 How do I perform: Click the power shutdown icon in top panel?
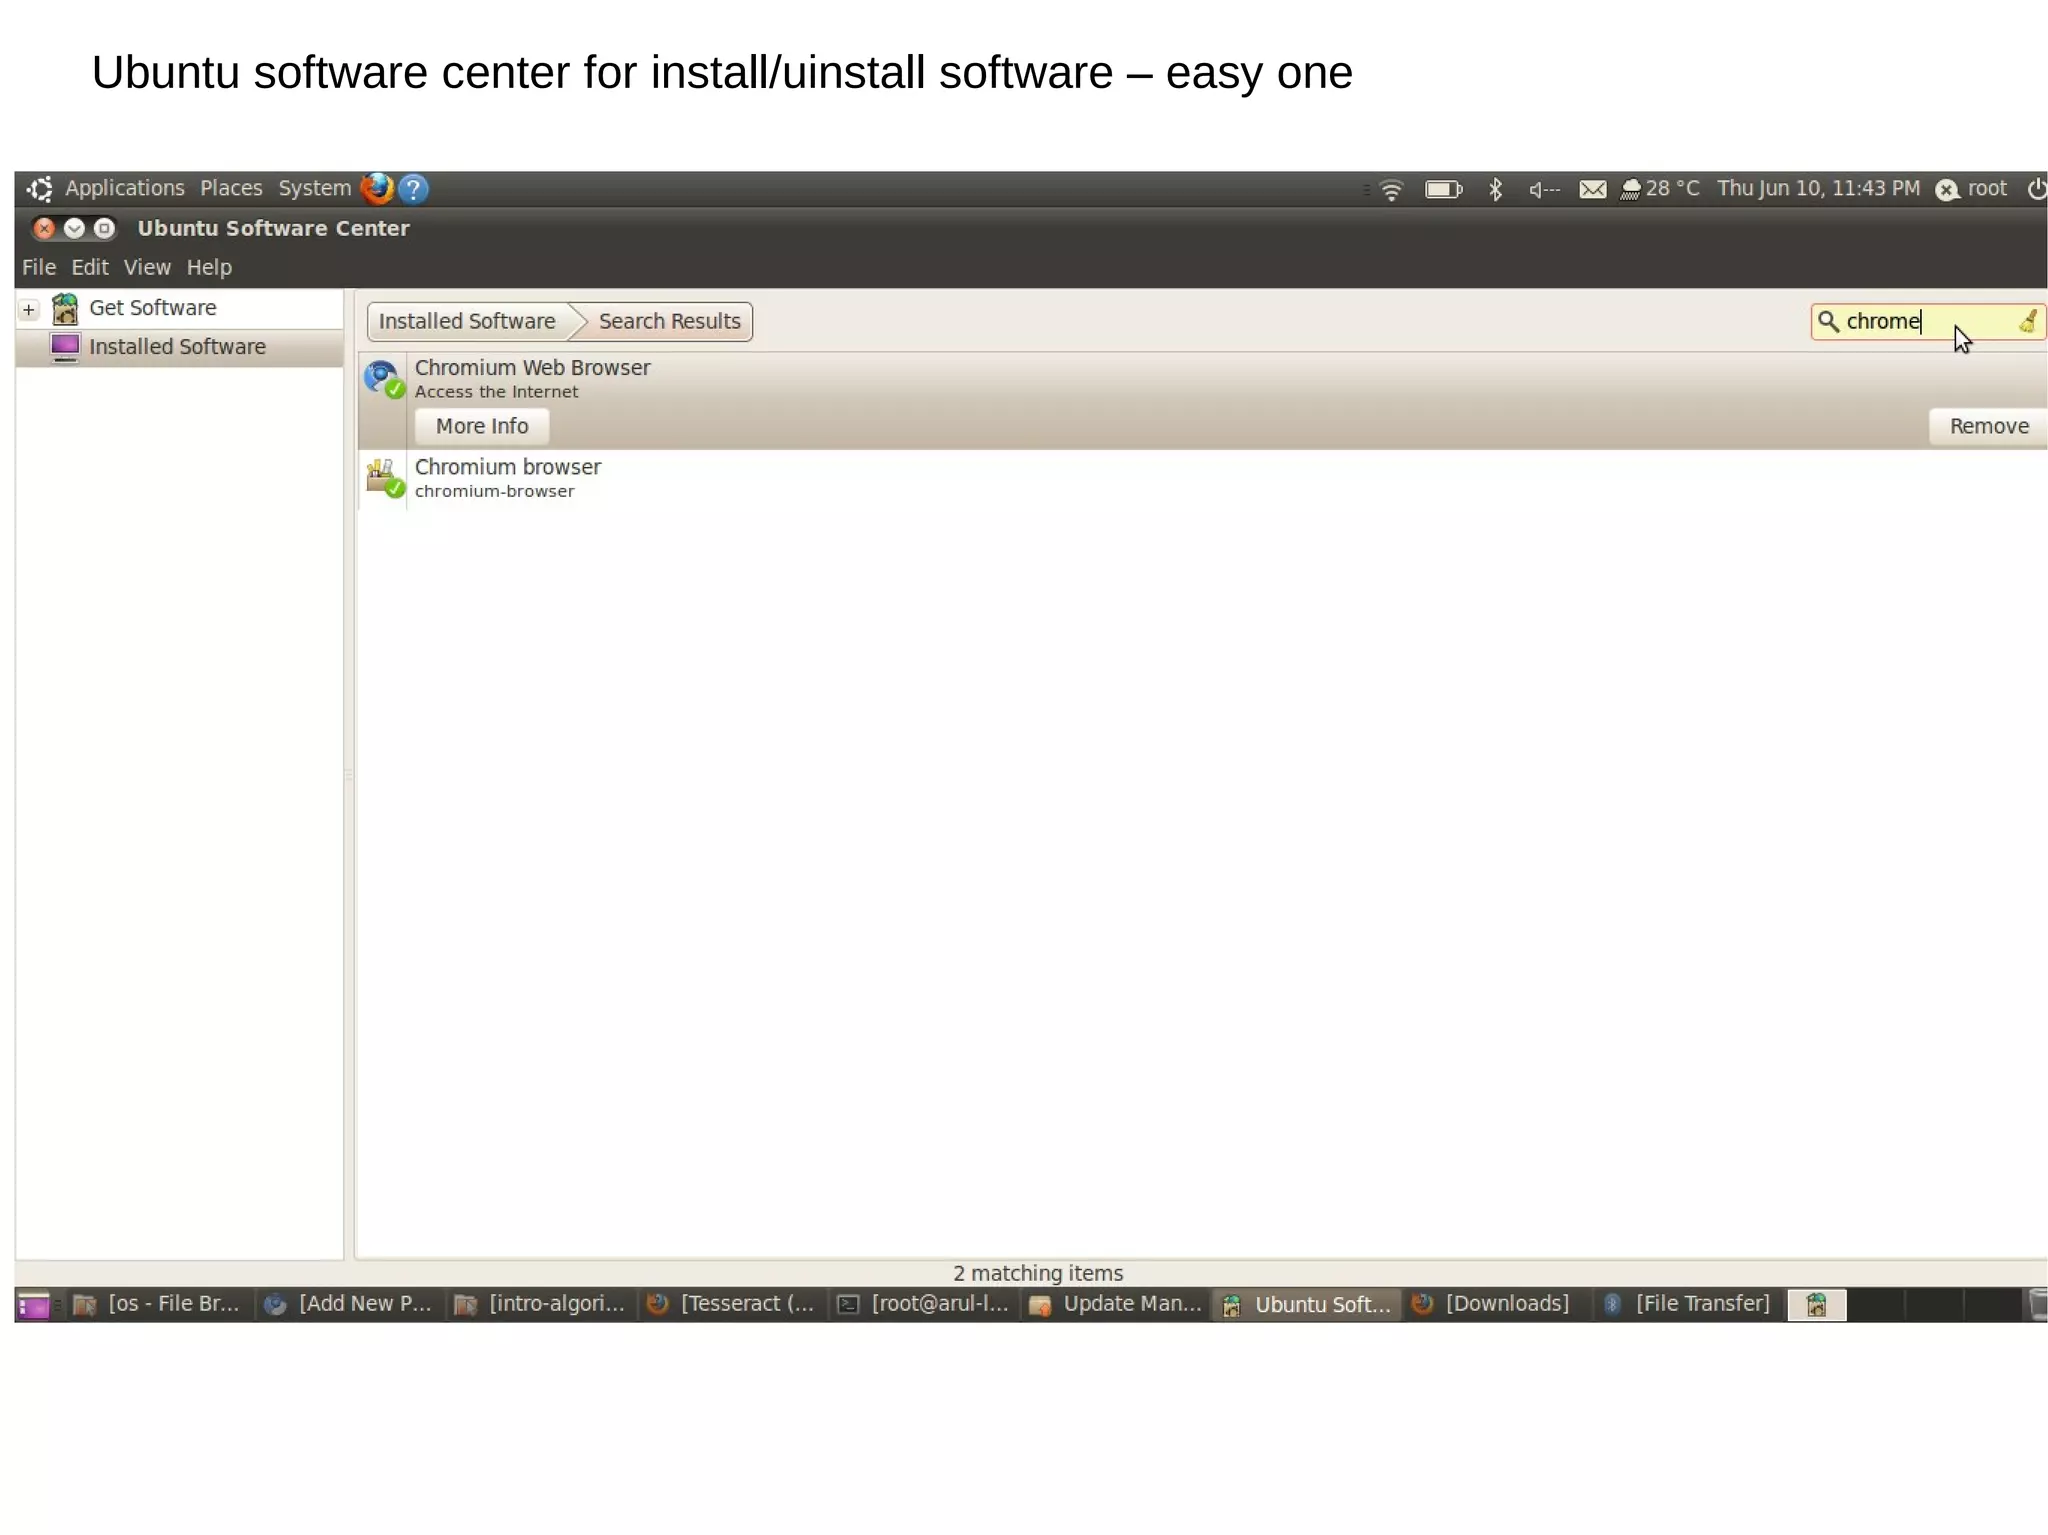click(x=2036, y=188)
